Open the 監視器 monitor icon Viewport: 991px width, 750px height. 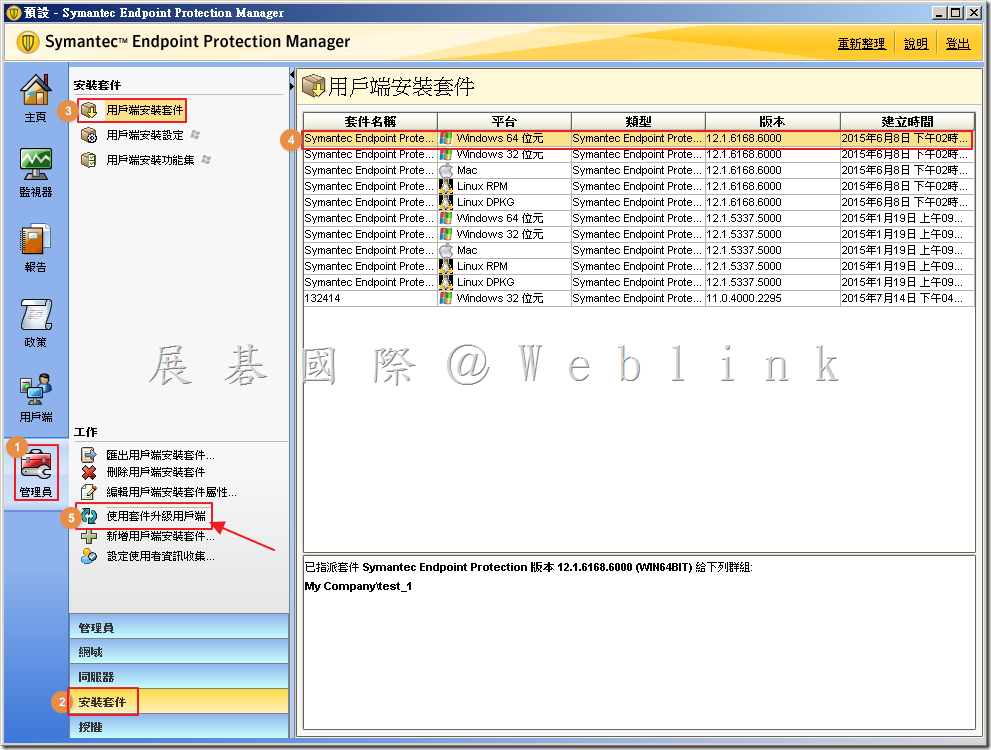35,172
